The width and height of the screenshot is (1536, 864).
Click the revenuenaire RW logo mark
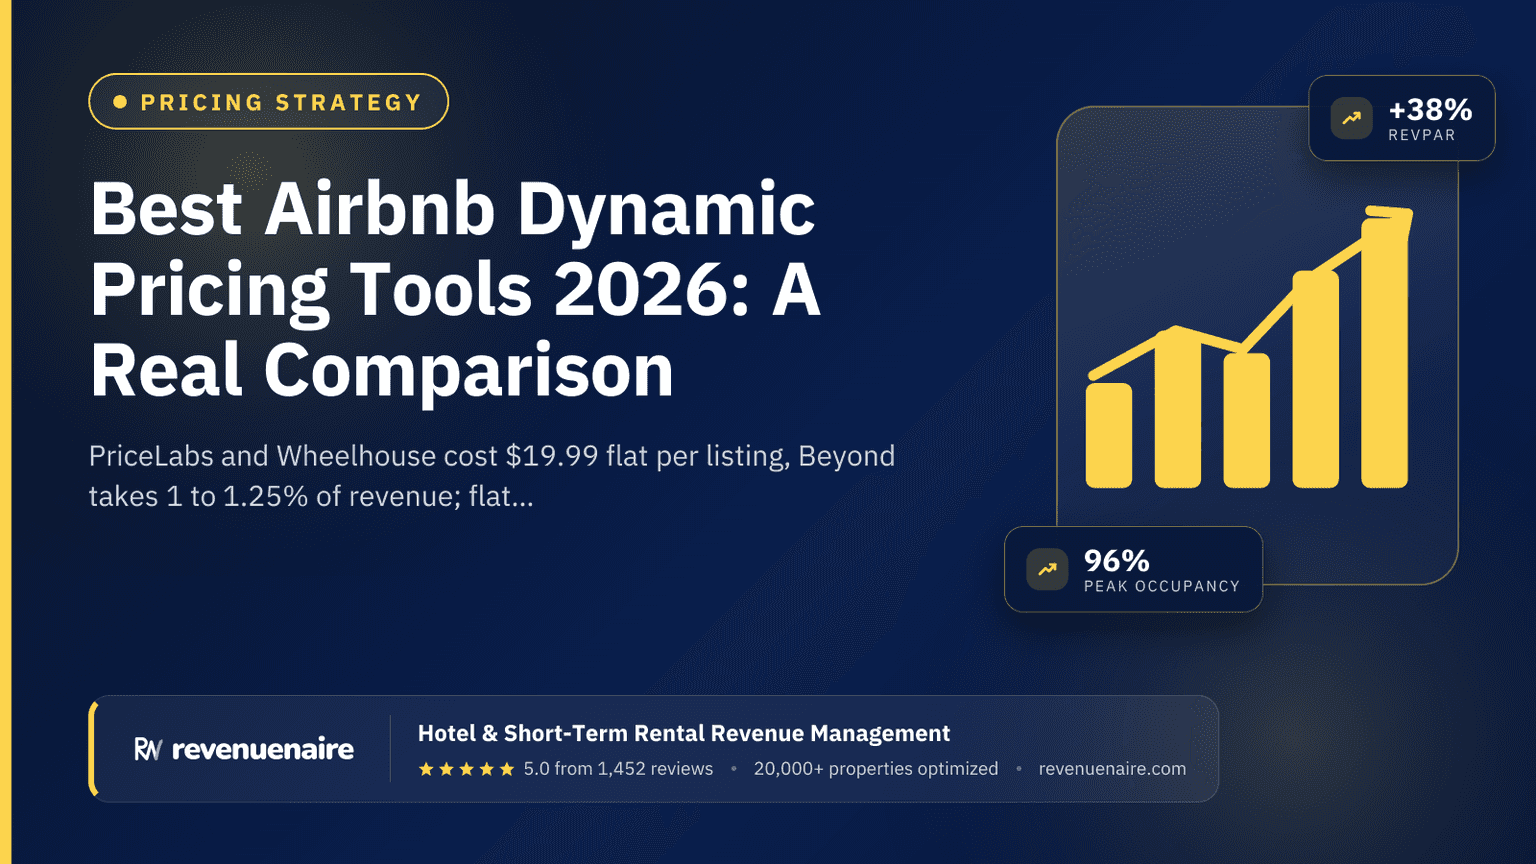point(148,749)
